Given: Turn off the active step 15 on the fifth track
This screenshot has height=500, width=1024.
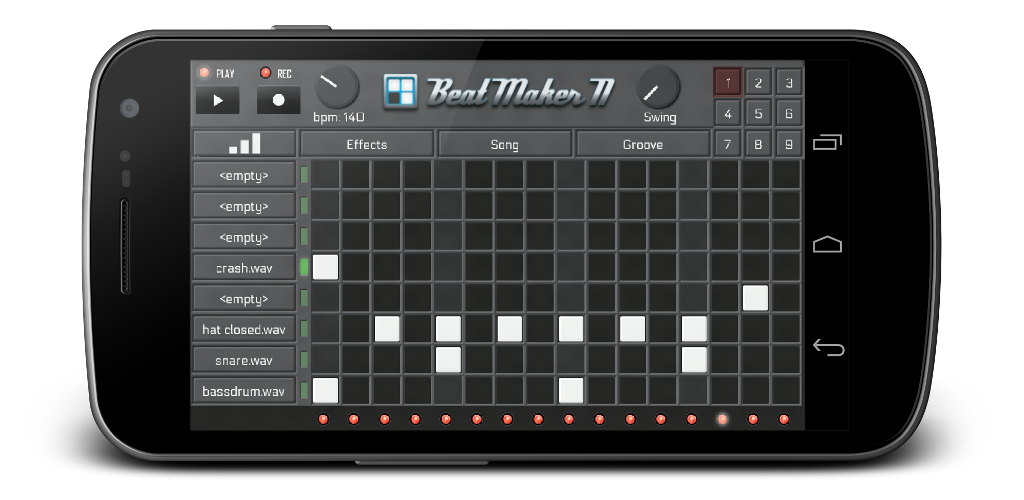Looking at the screenshot, I should (x=755, y=298).
